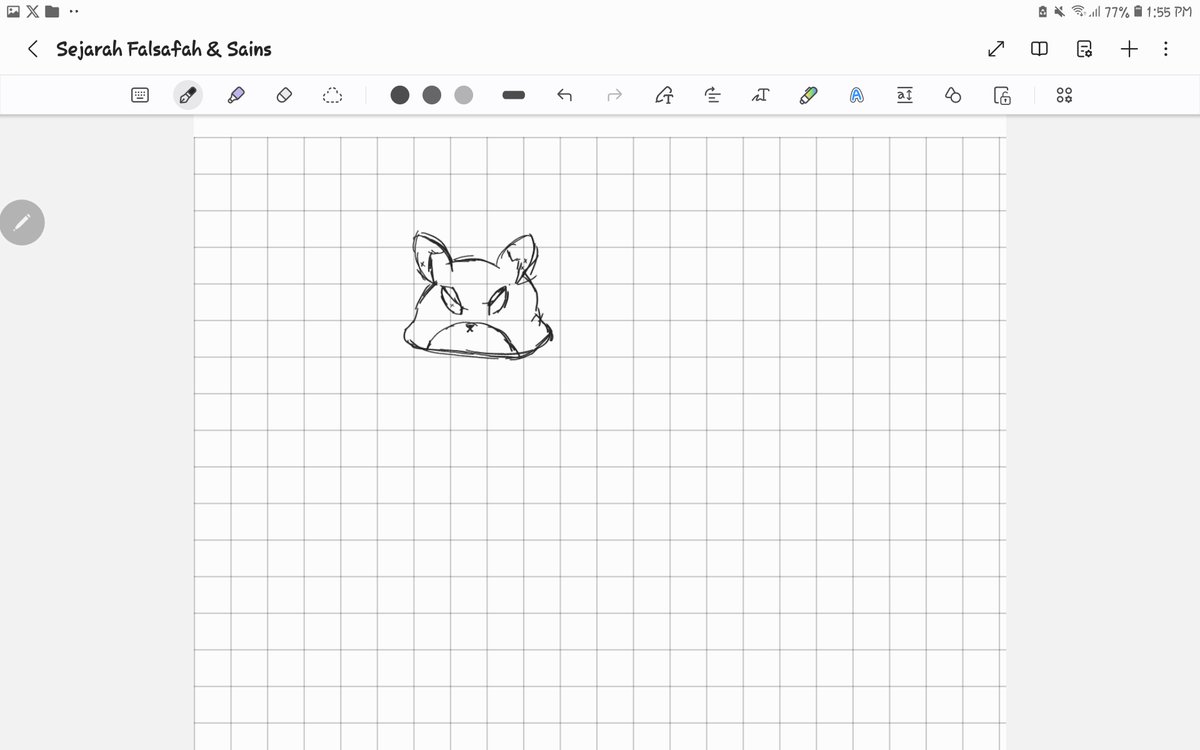Select the shape recognition tool
1200x750 pixels.
tap(952, 94)
